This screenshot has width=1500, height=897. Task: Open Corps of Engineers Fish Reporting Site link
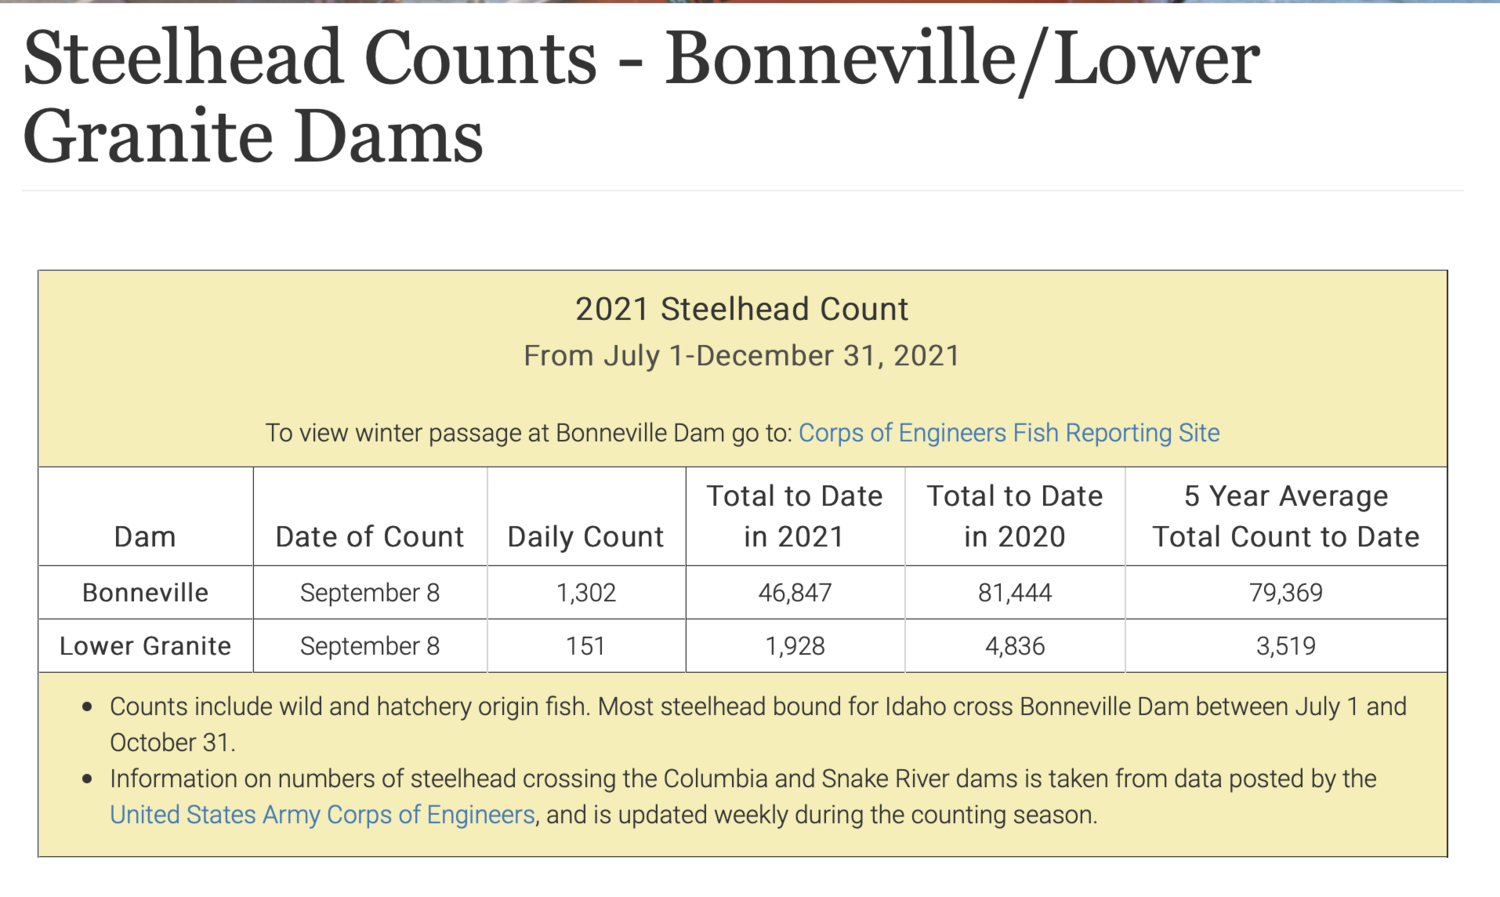1009,433
